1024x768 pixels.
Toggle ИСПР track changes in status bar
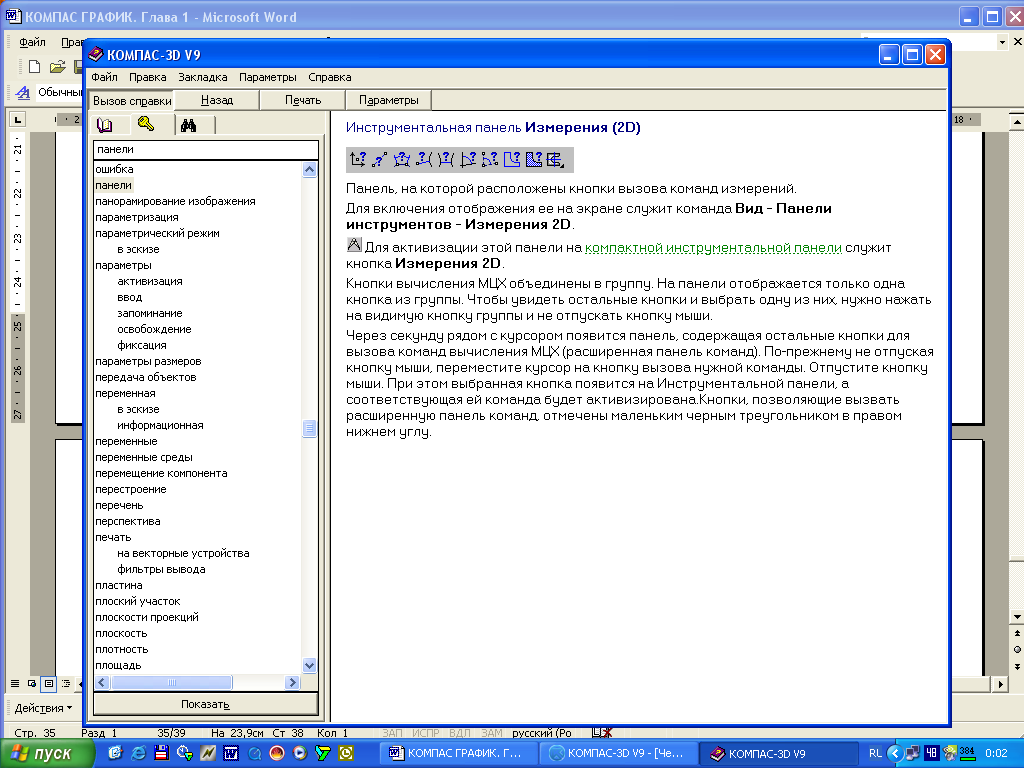pyautogui.click(x=425, y=733)
